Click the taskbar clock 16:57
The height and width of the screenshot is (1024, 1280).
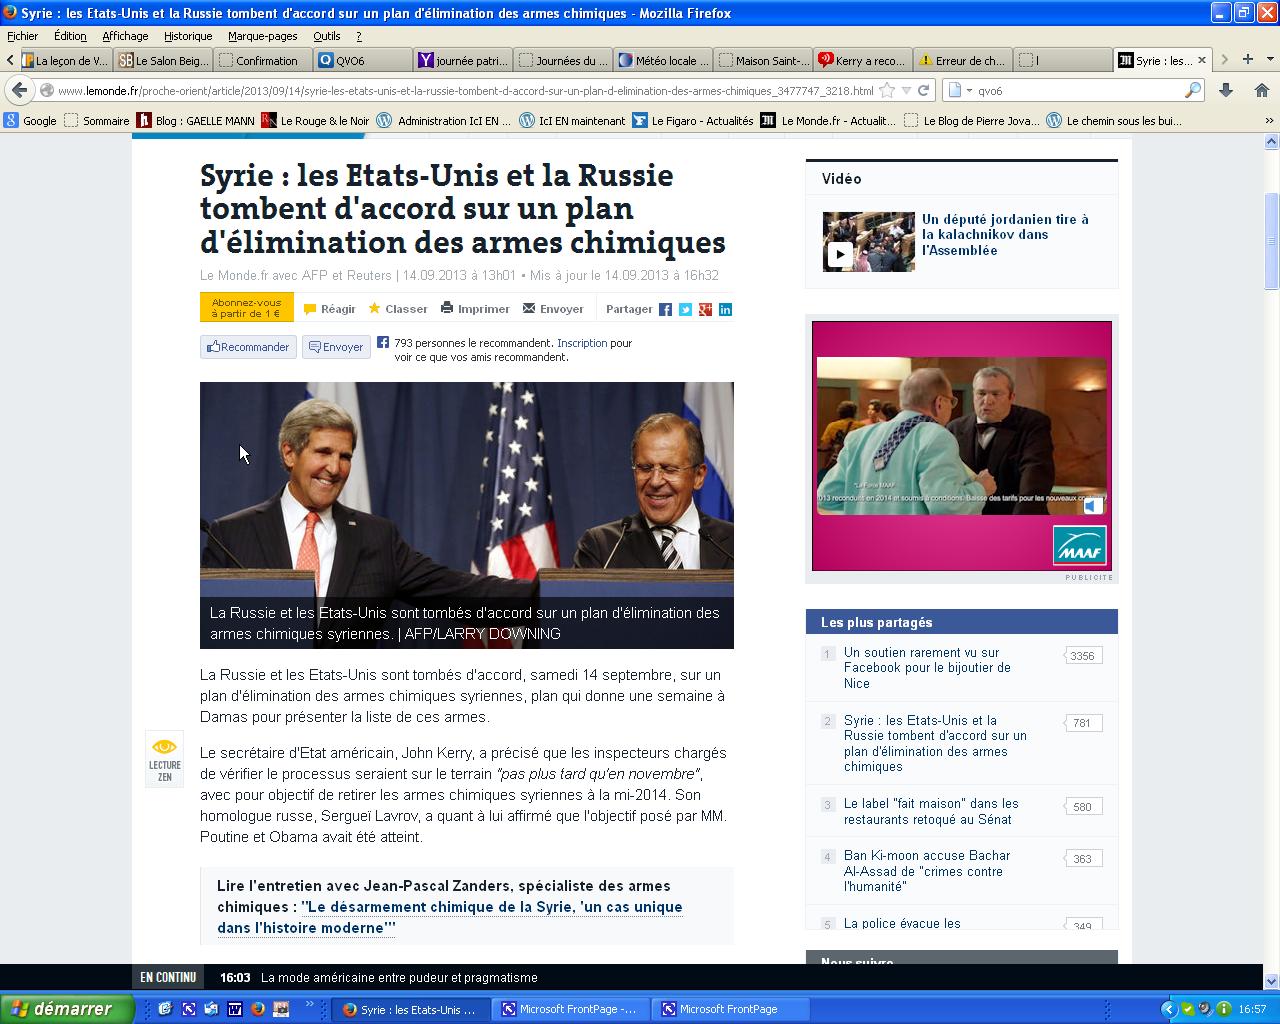(x=1252, y=1009)
